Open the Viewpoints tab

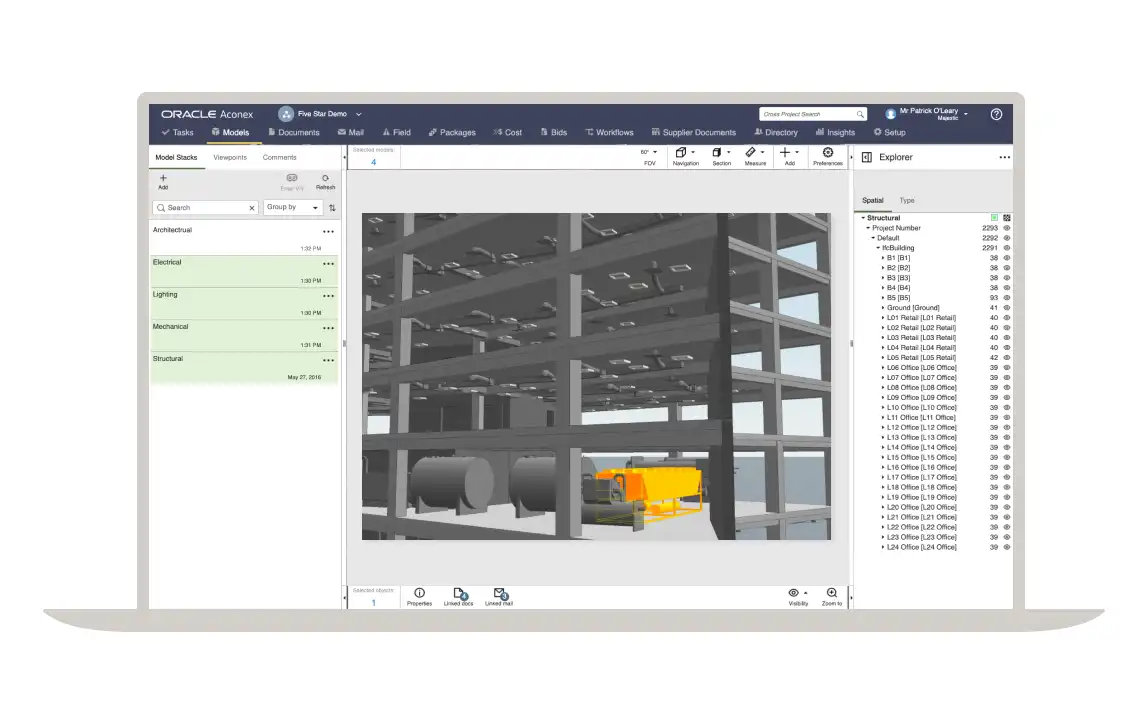pos(230,157)
